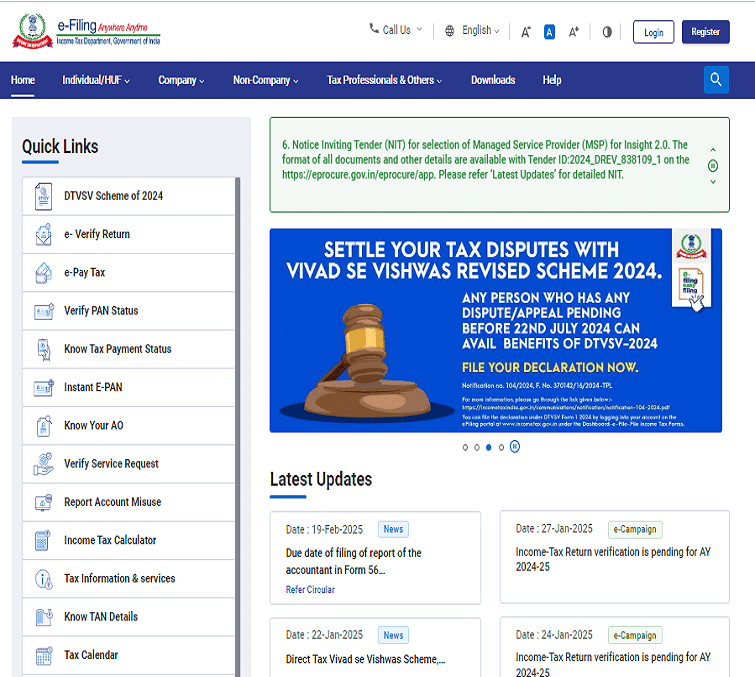This screenshot has height=677, width=755.
Task: Click the e-Pay Tax icon
Action: tap(43, 272)
